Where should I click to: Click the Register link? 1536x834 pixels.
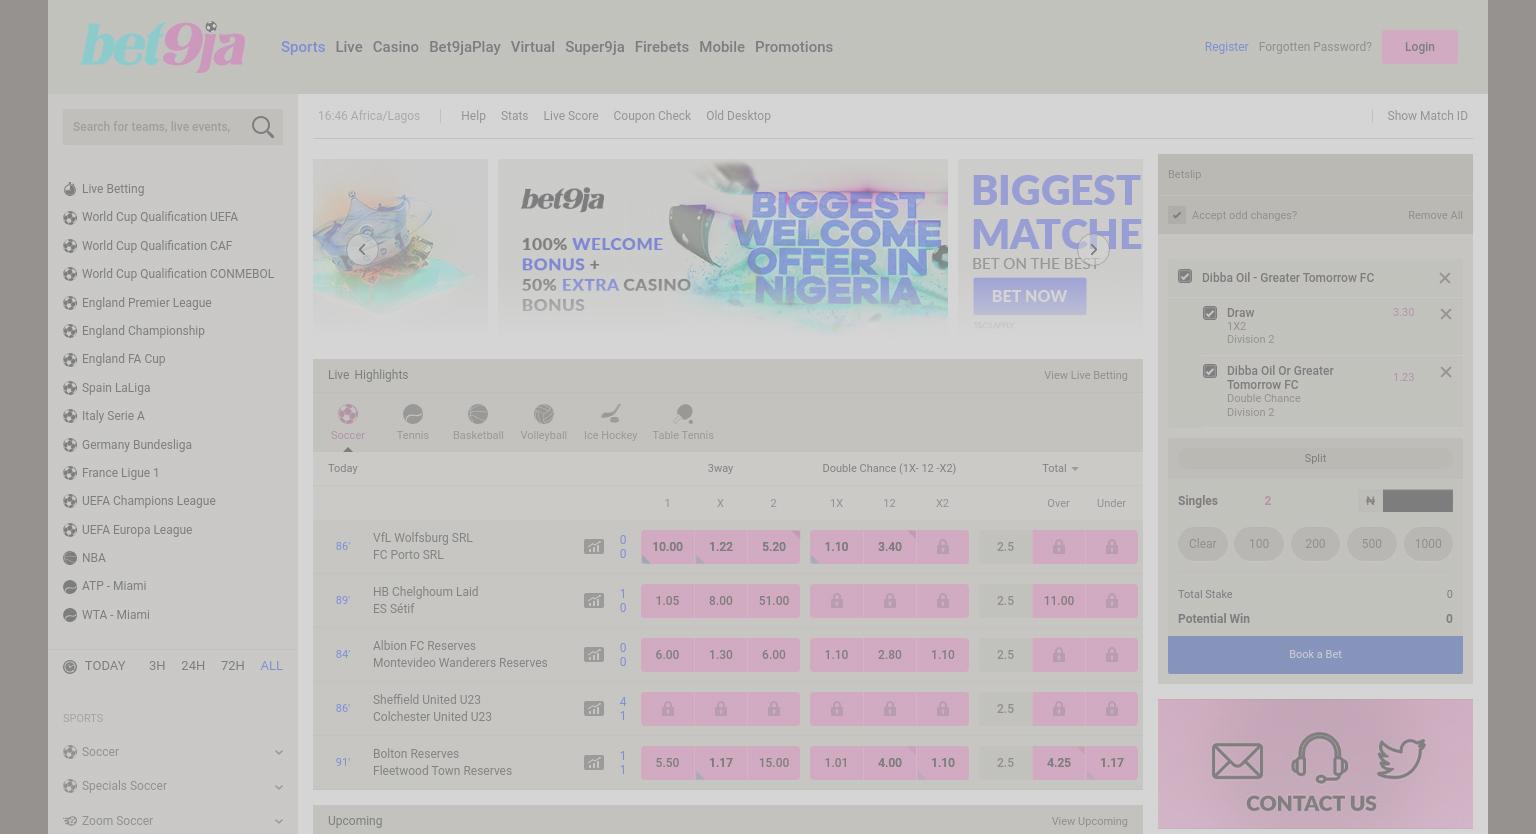(1226, 47)
